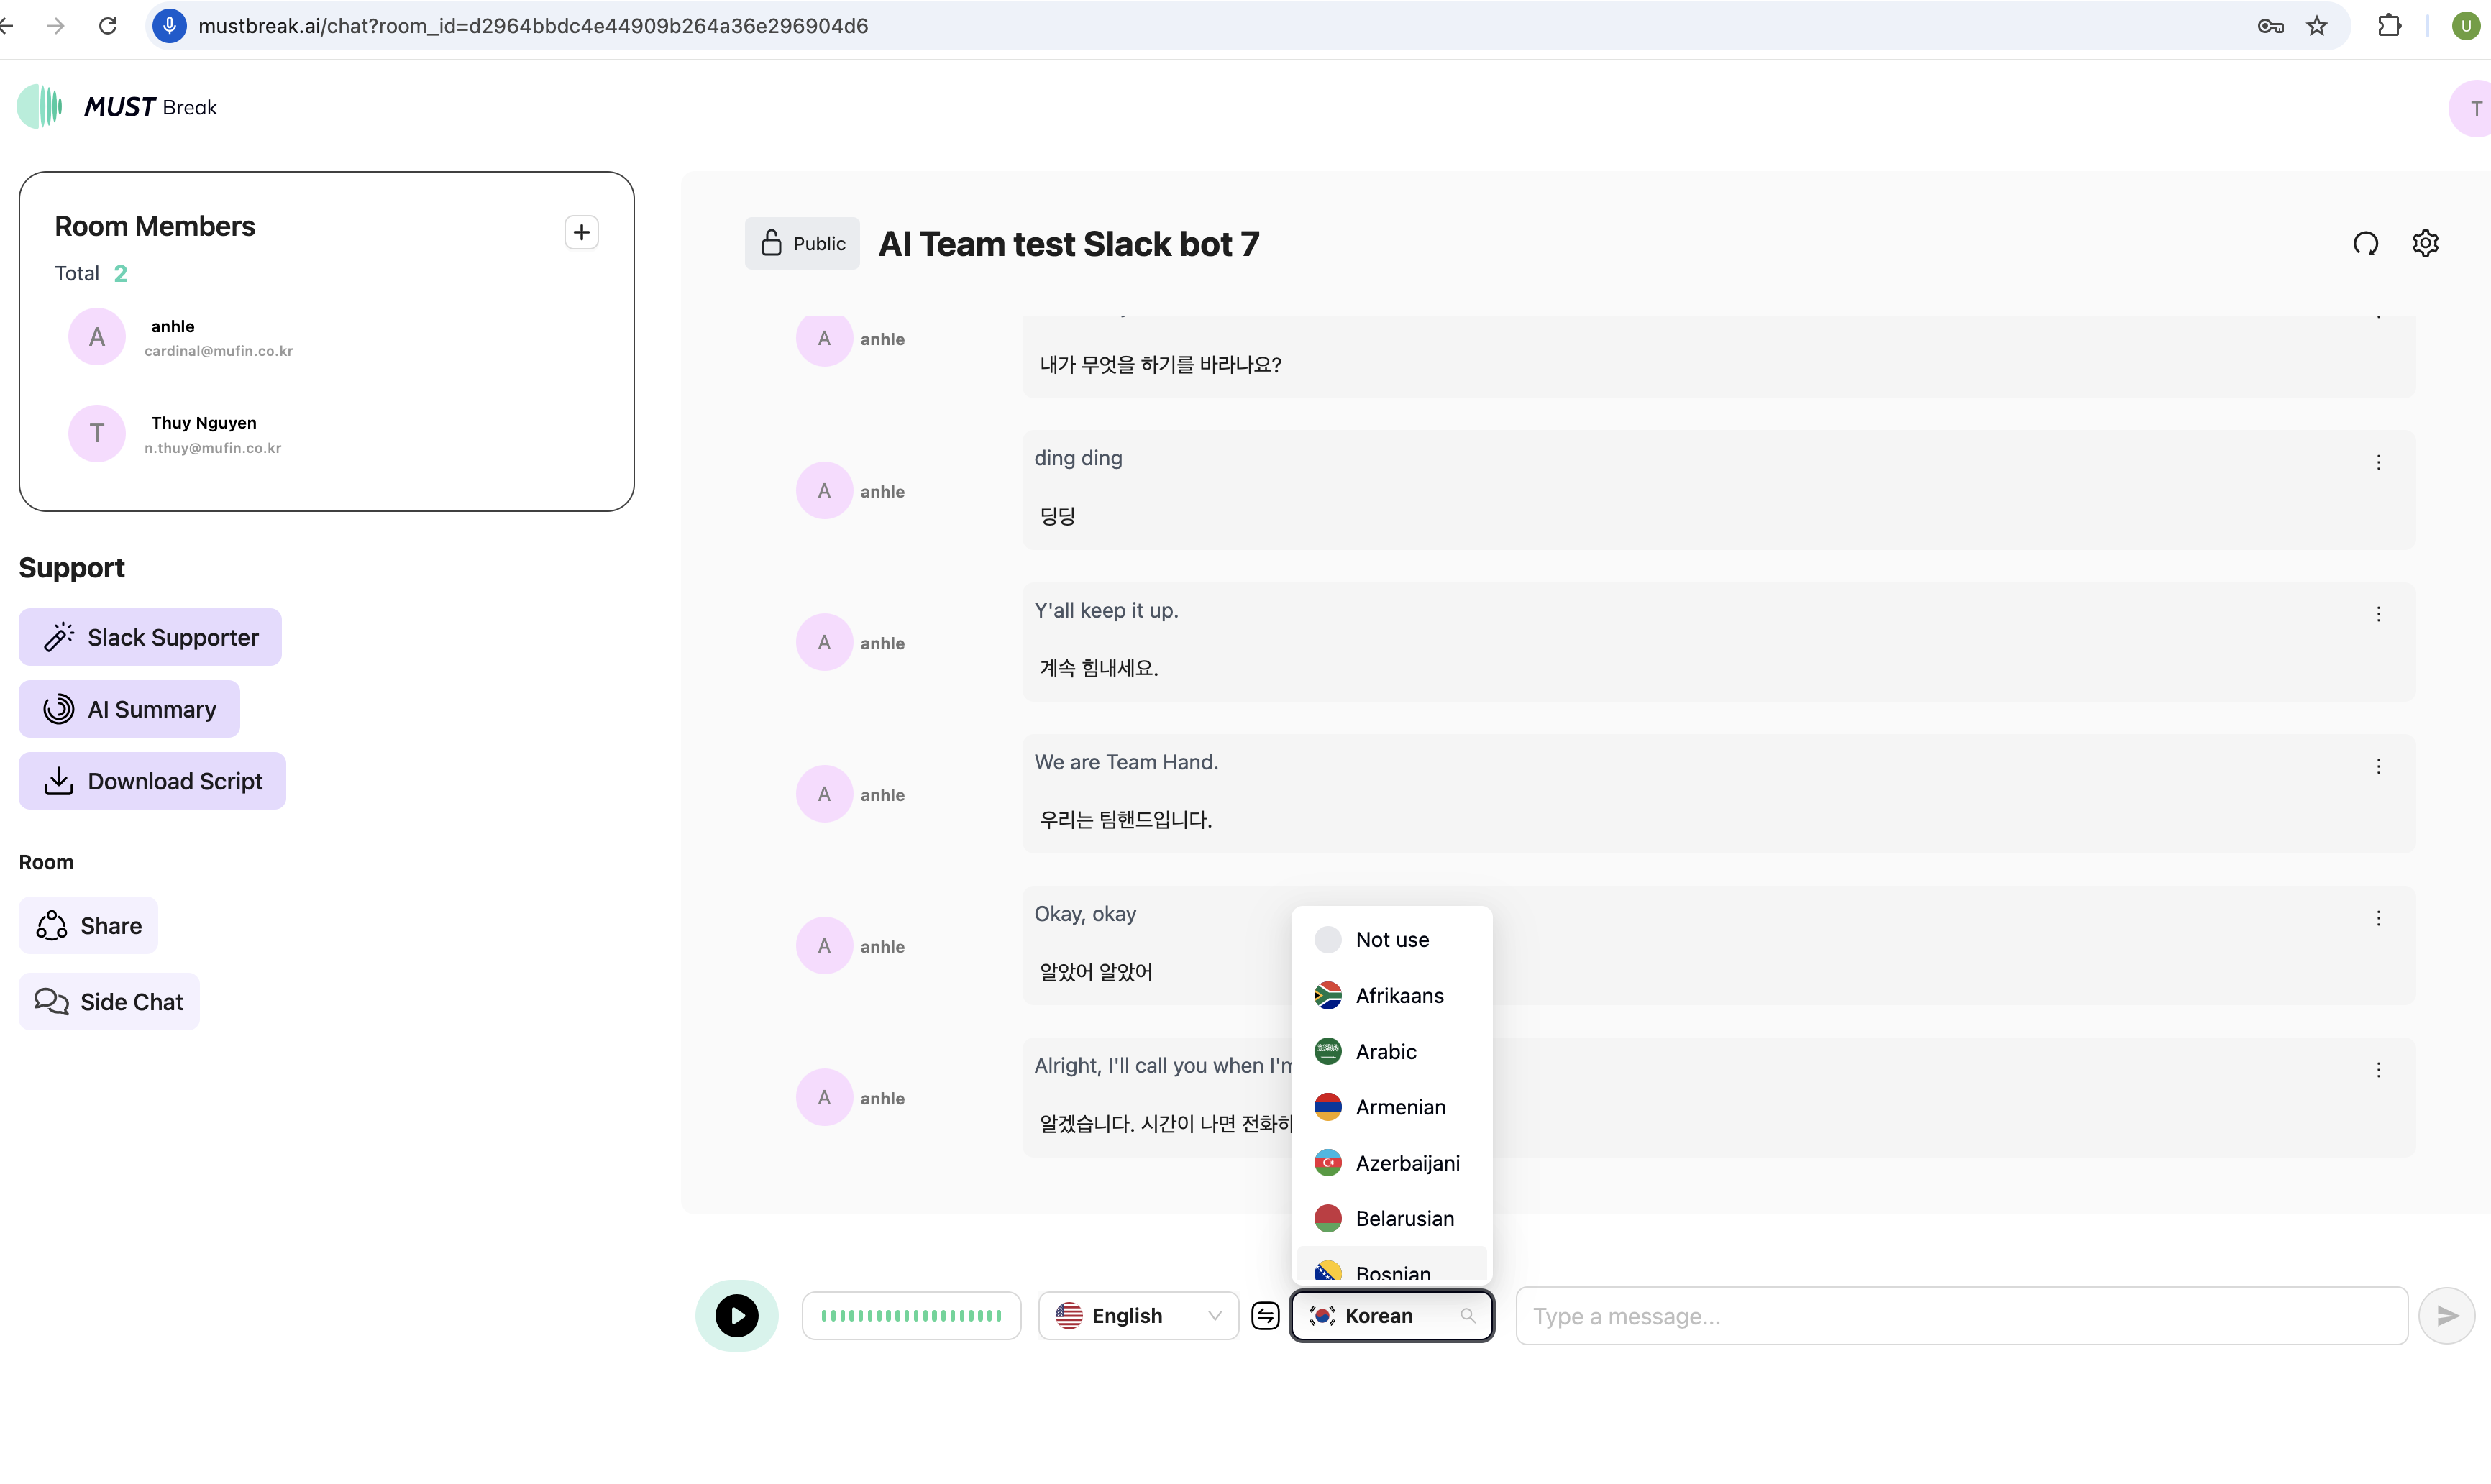Choose Arabic from language list
The height and width of the screenshot is (1484, 2491).
[x=1385, y=1051]
